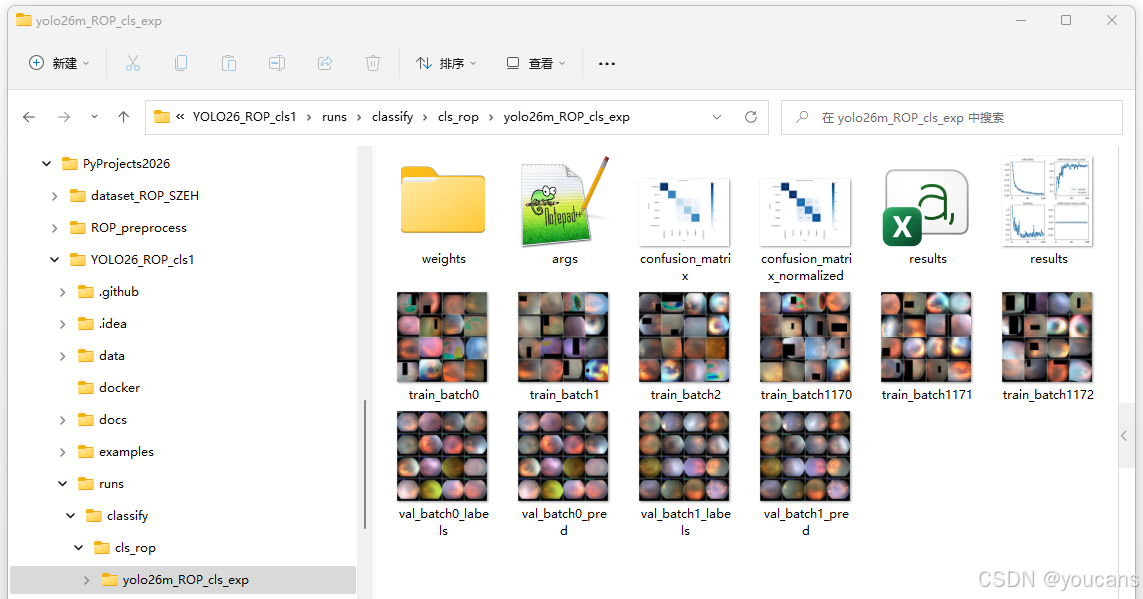Go up one folder level arrow
Screen dimensions: 1143x599
(123, 117)
